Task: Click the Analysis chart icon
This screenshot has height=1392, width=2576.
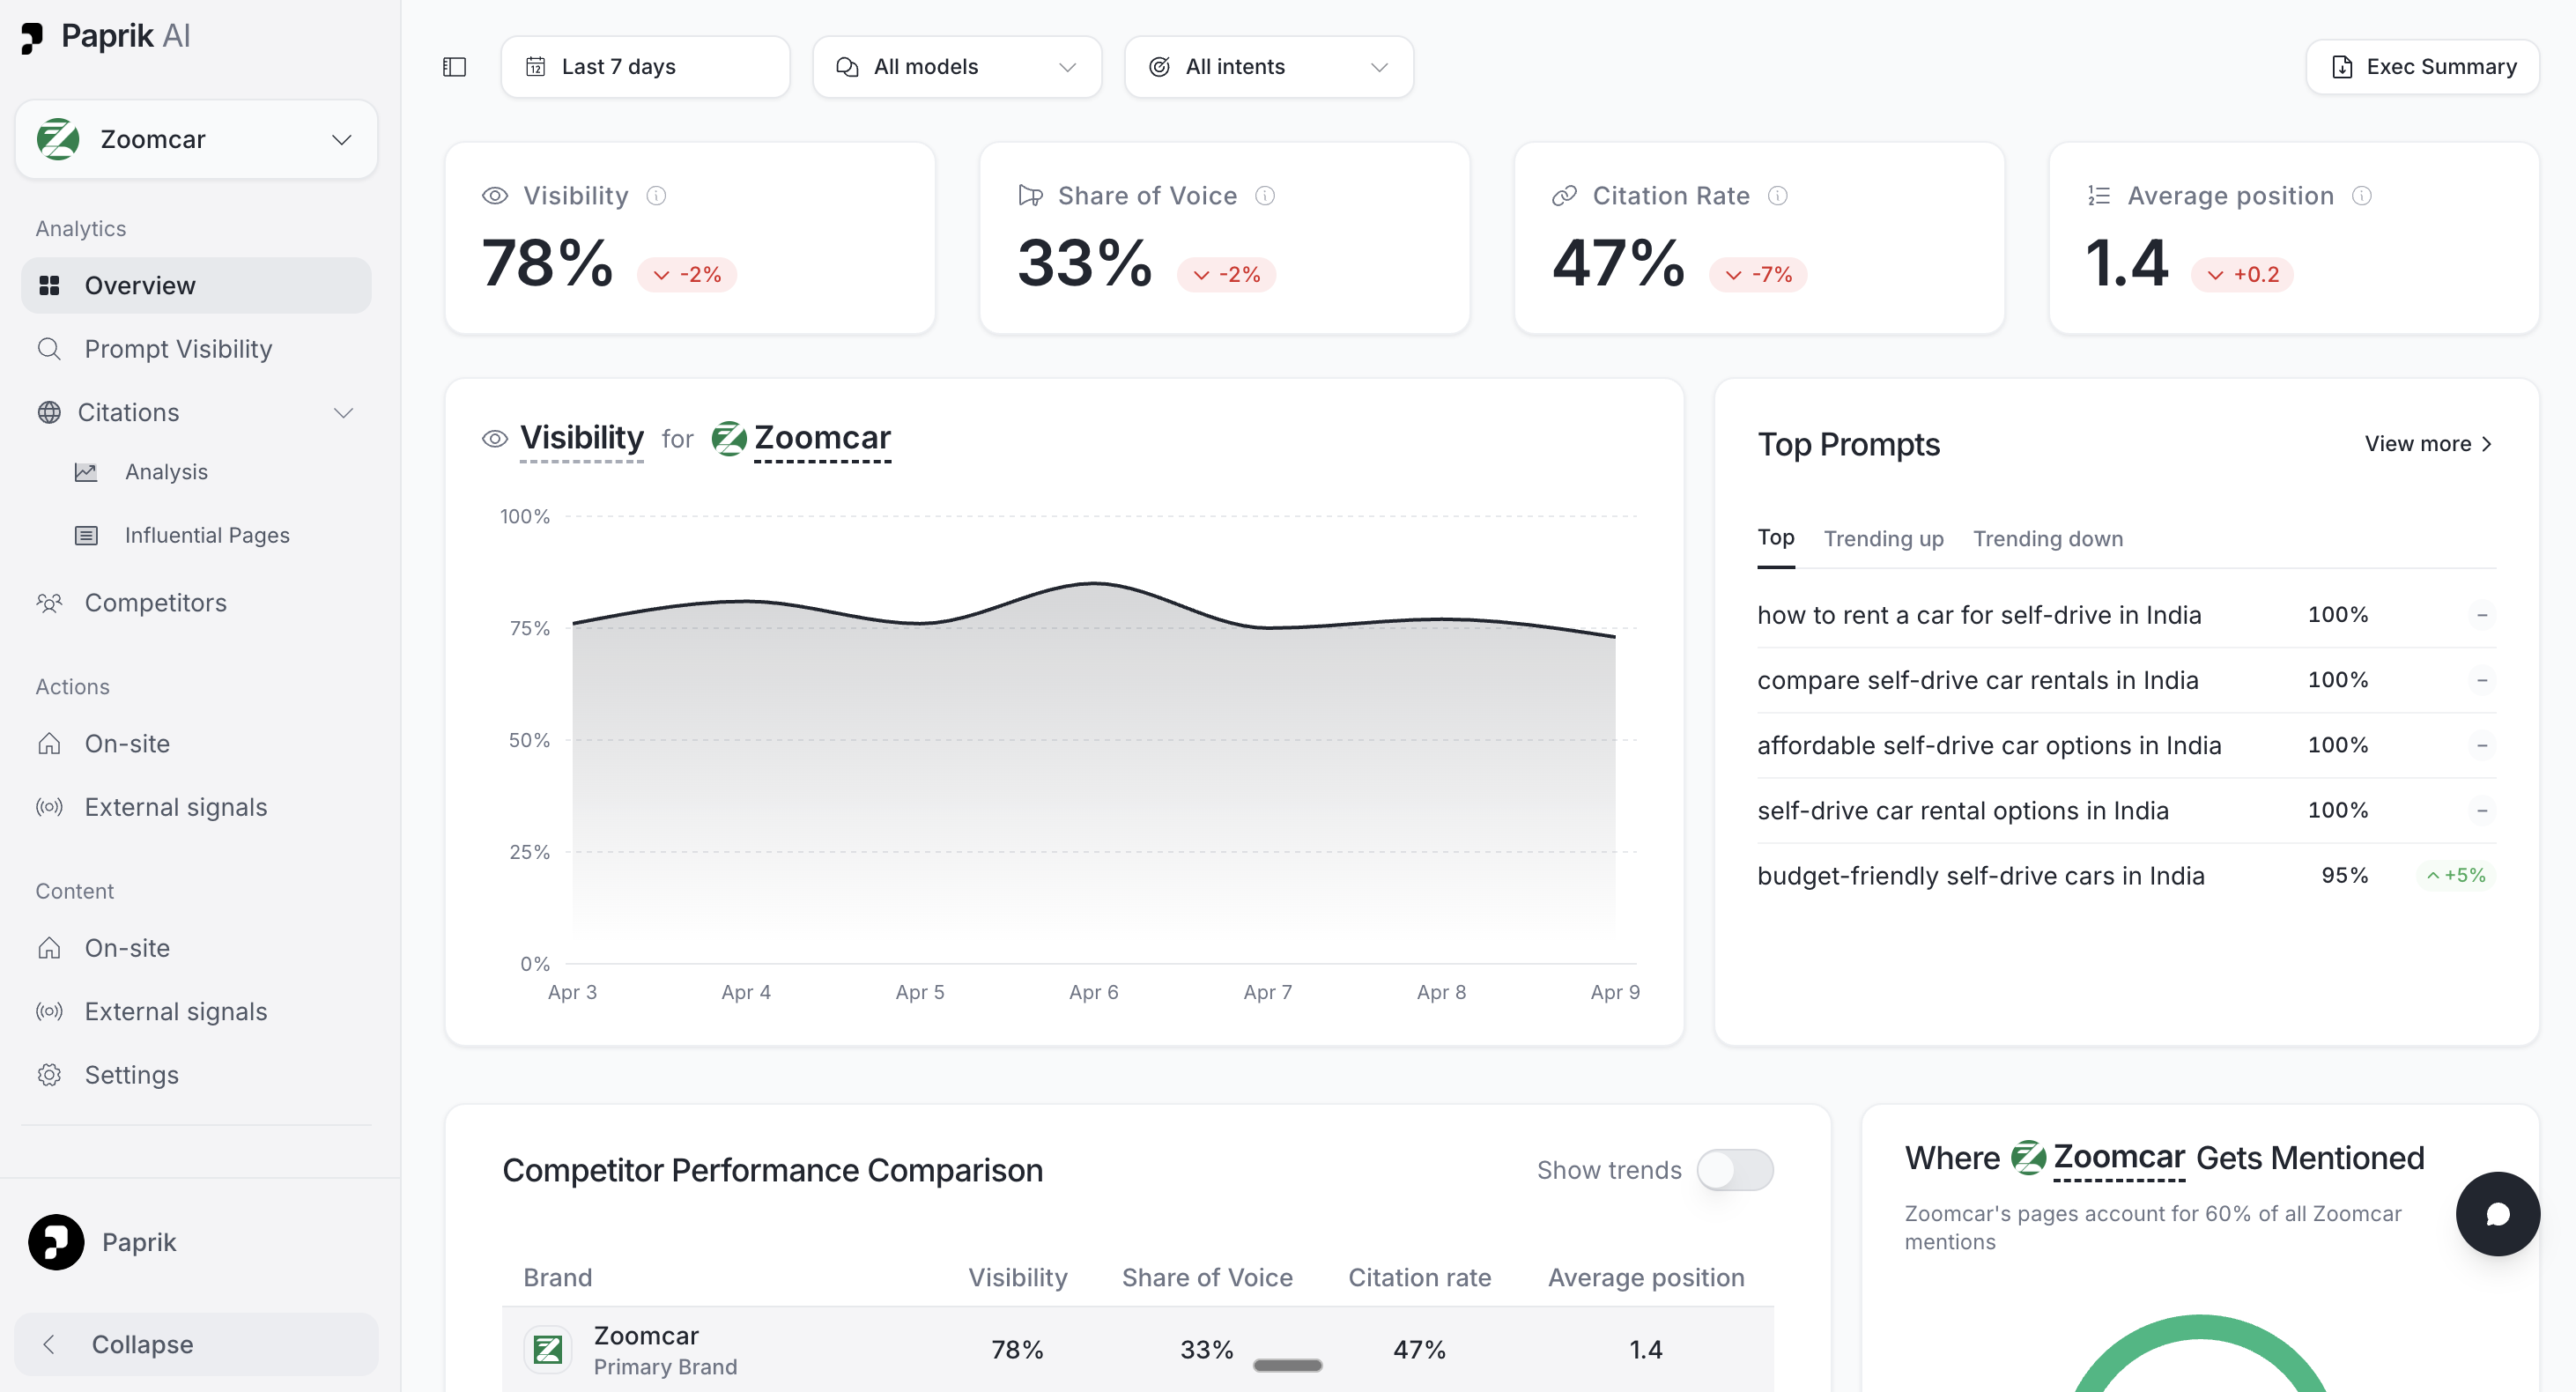Action: point(87,472)
